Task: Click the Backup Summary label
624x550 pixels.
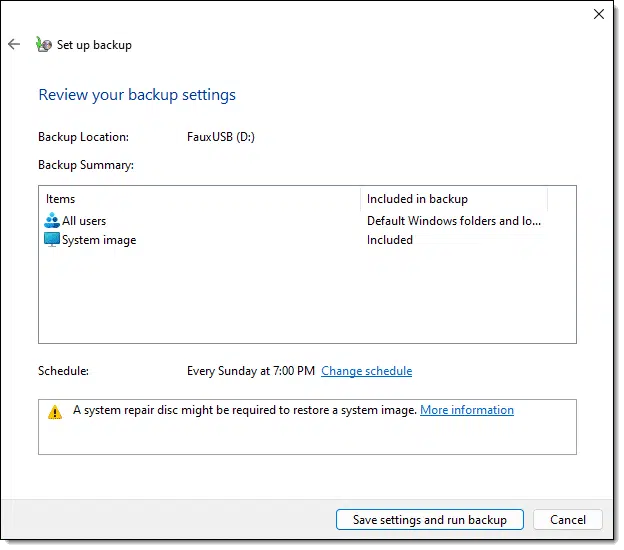Action: click(86, 165)
